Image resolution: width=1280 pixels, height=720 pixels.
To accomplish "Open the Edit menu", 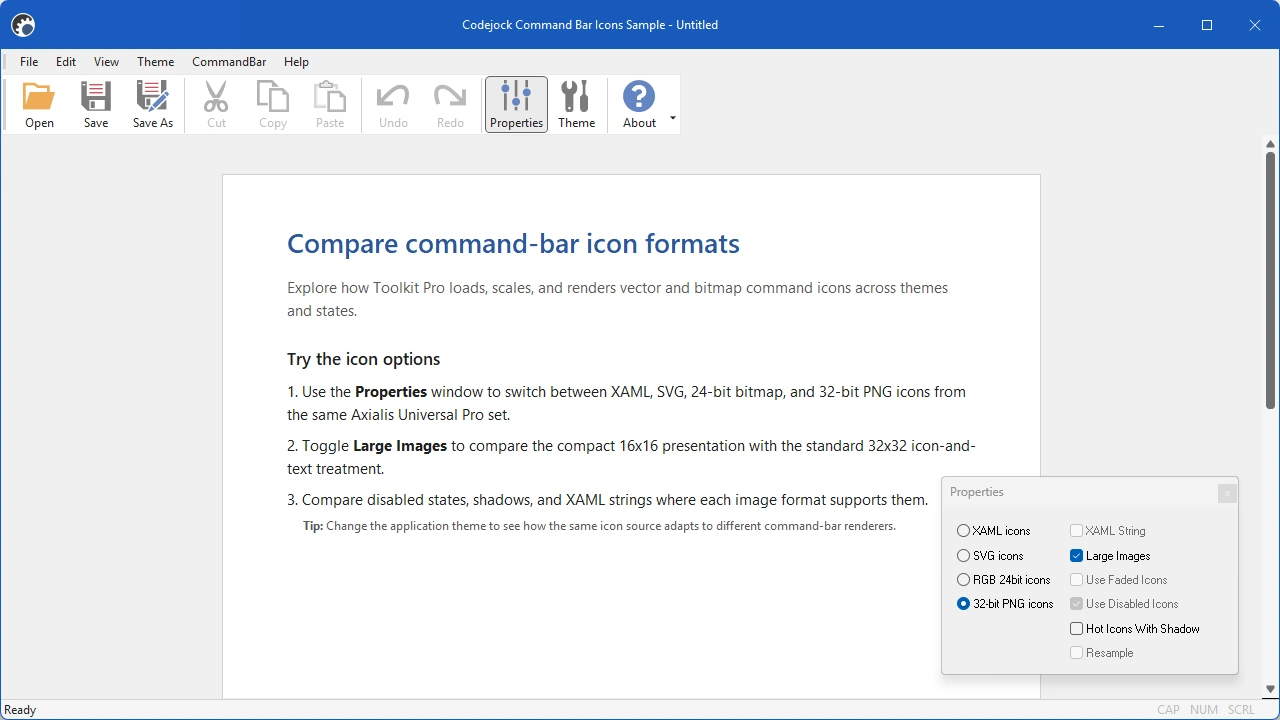I will click(66, 61).
